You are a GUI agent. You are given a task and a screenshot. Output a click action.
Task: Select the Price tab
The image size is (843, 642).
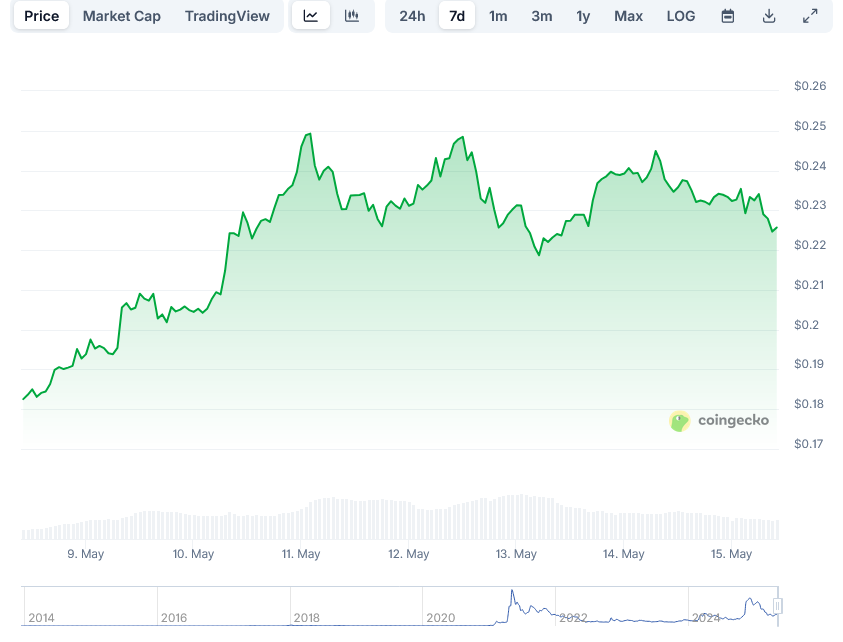coord(40,15)
